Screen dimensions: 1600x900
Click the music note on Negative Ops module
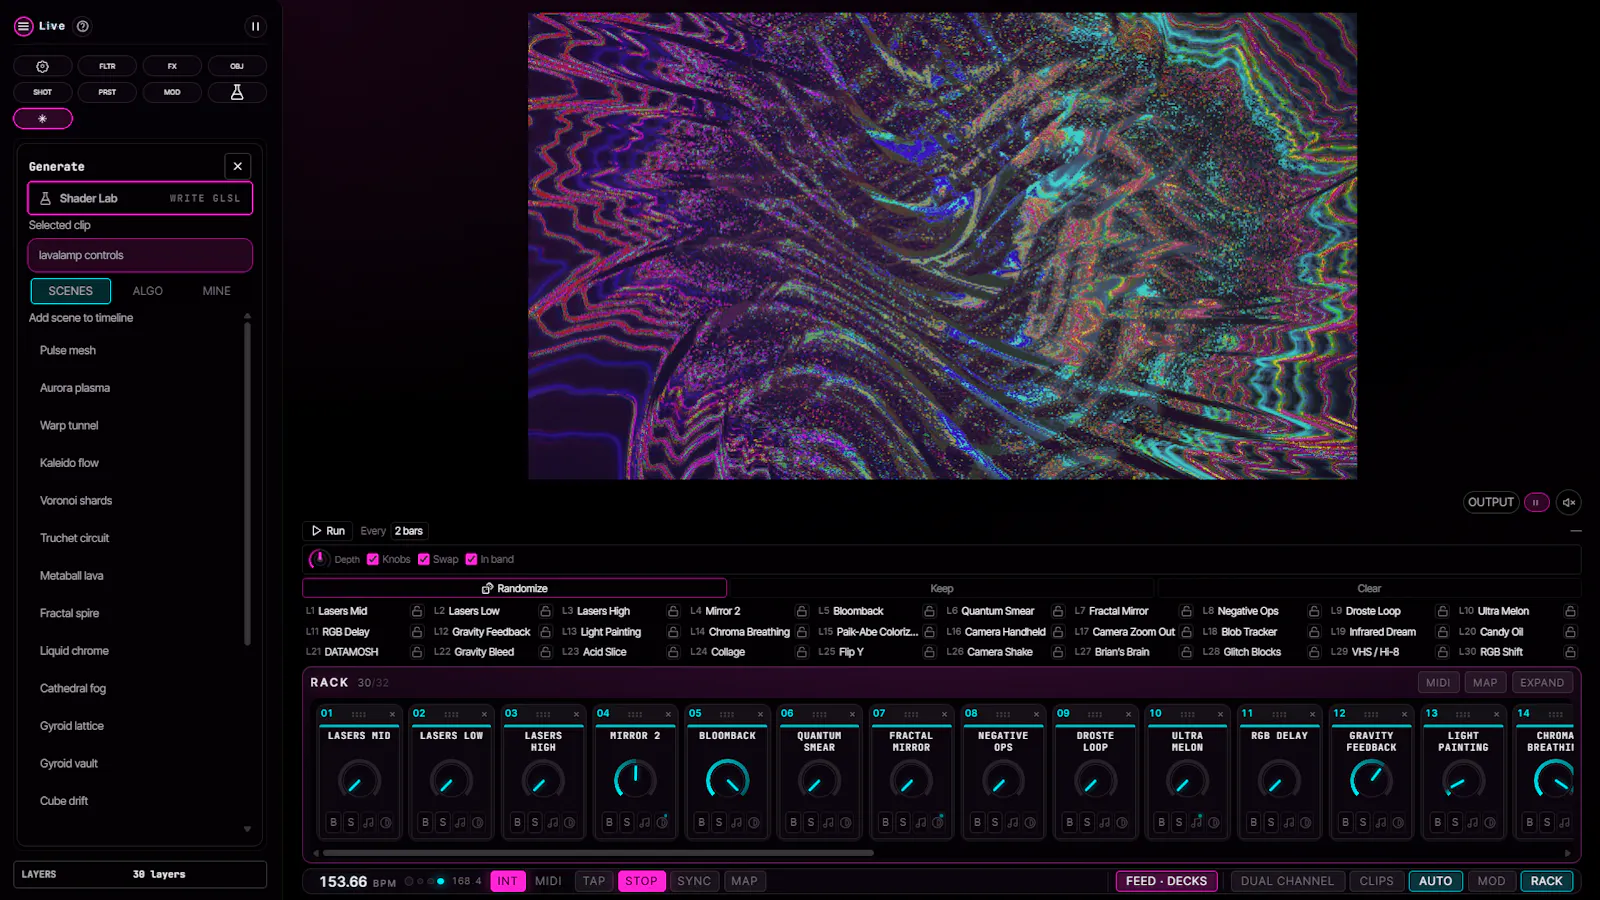(1013, 822)
